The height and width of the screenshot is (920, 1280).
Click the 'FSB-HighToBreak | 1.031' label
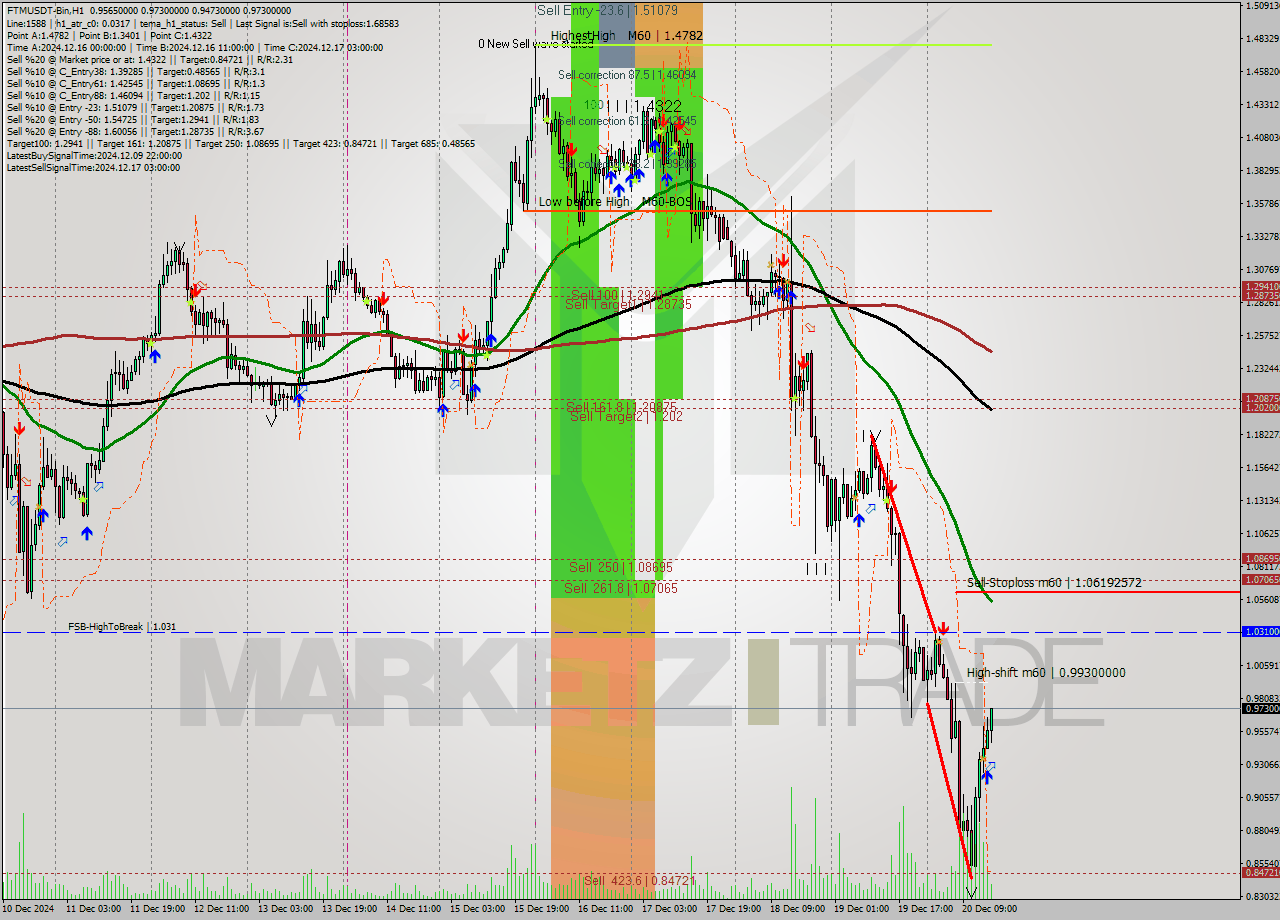(x=122, y=627)
